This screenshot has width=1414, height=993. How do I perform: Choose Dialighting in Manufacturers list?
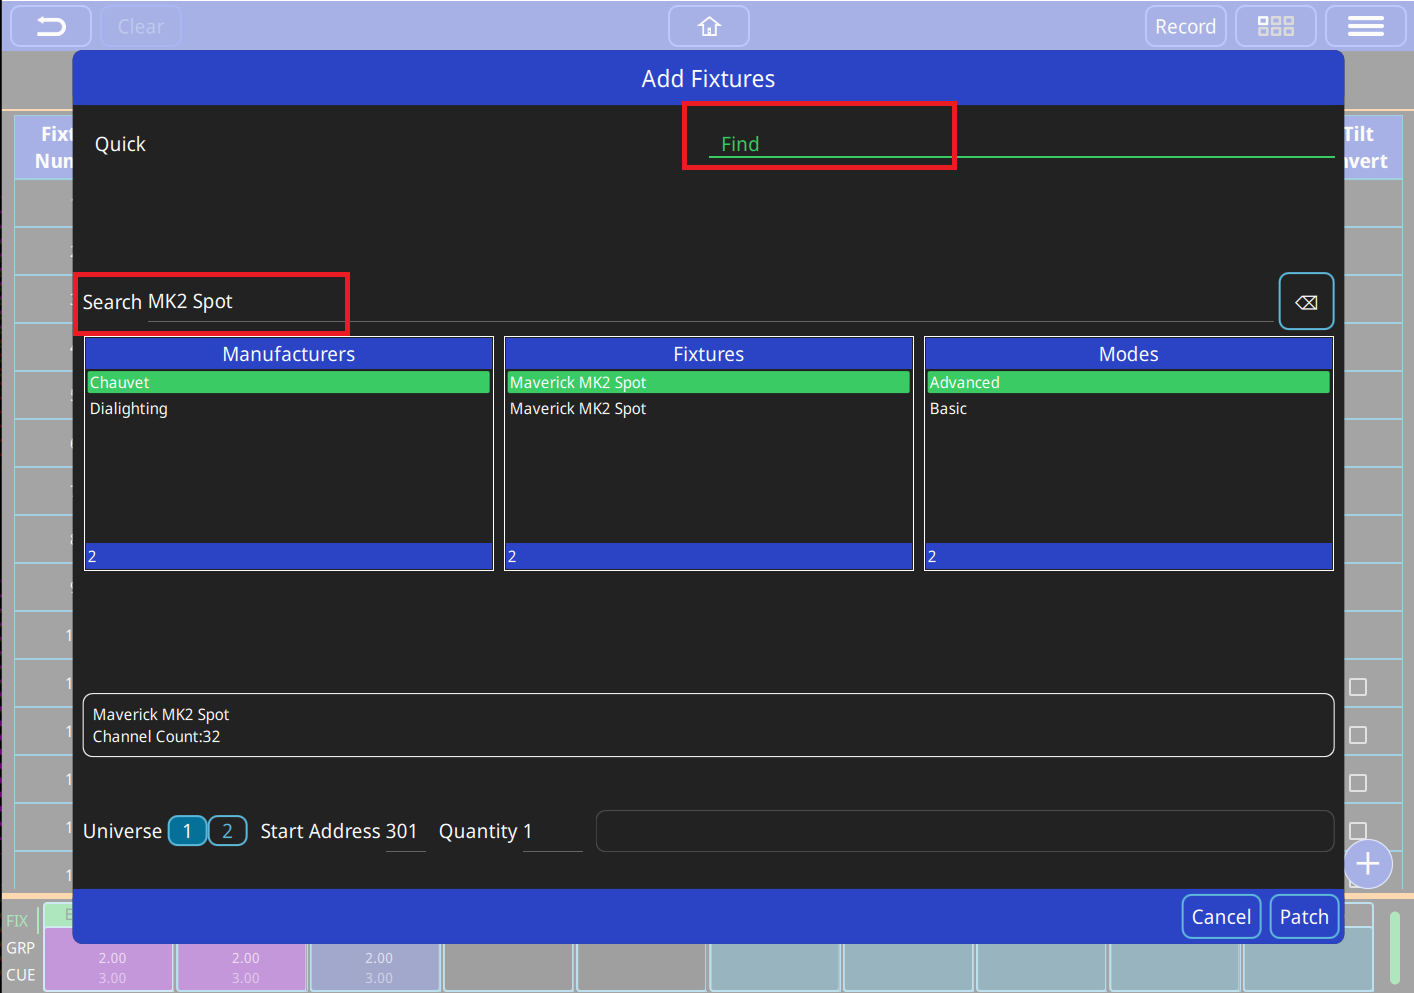pyautogui.click(x=129, y=409)
